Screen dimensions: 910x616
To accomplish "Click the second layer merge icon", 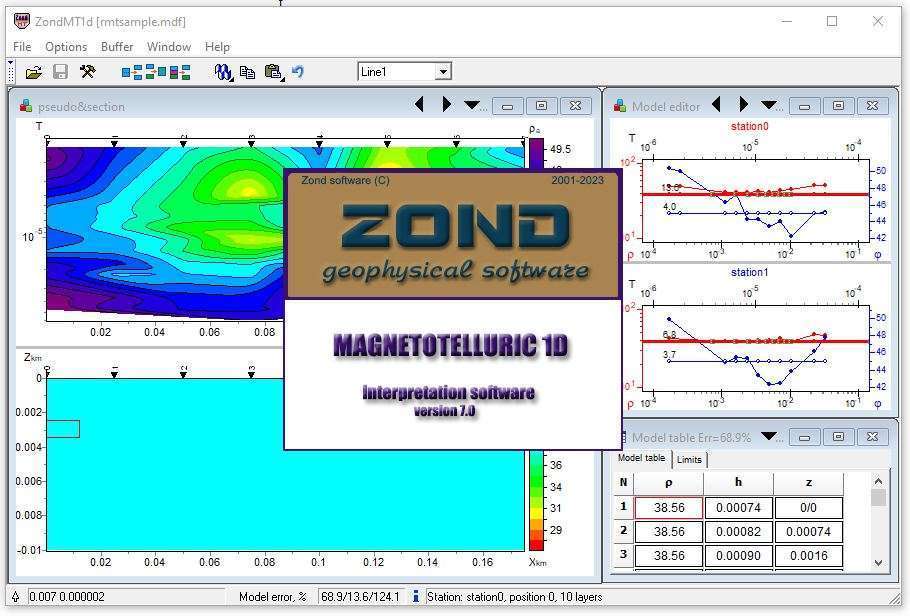I will click(156, 72).
